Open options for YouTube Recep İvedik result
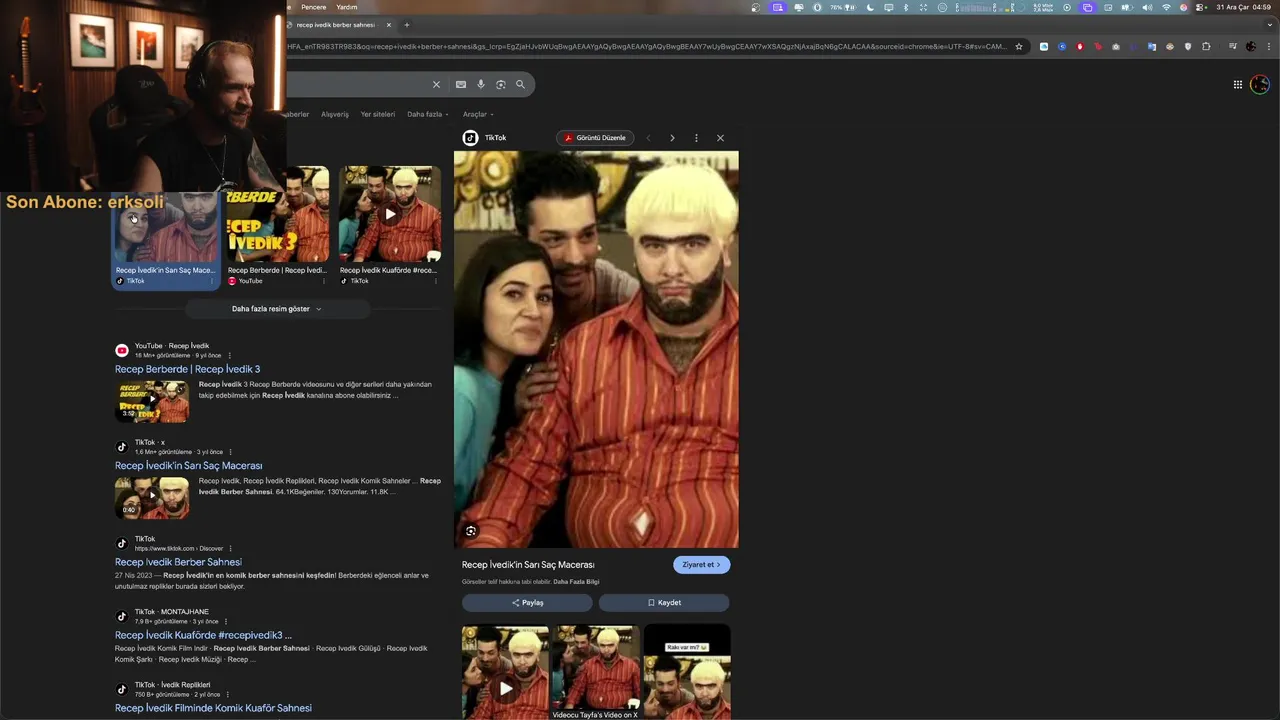 click(x=229, y=356)
